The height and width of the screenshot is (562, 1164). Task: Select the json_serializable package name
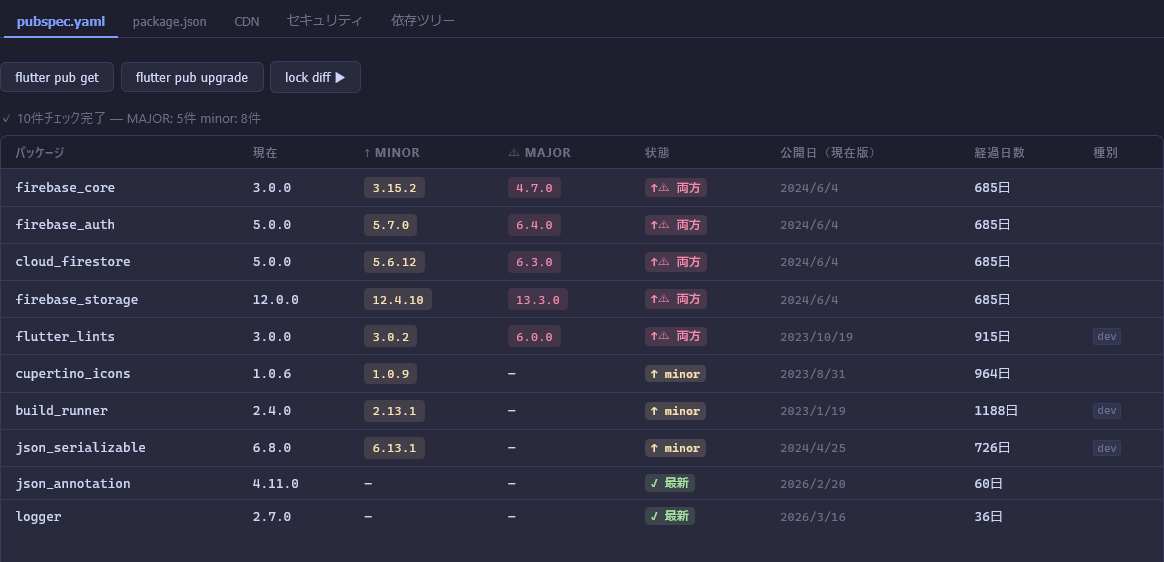pos(80,448)
